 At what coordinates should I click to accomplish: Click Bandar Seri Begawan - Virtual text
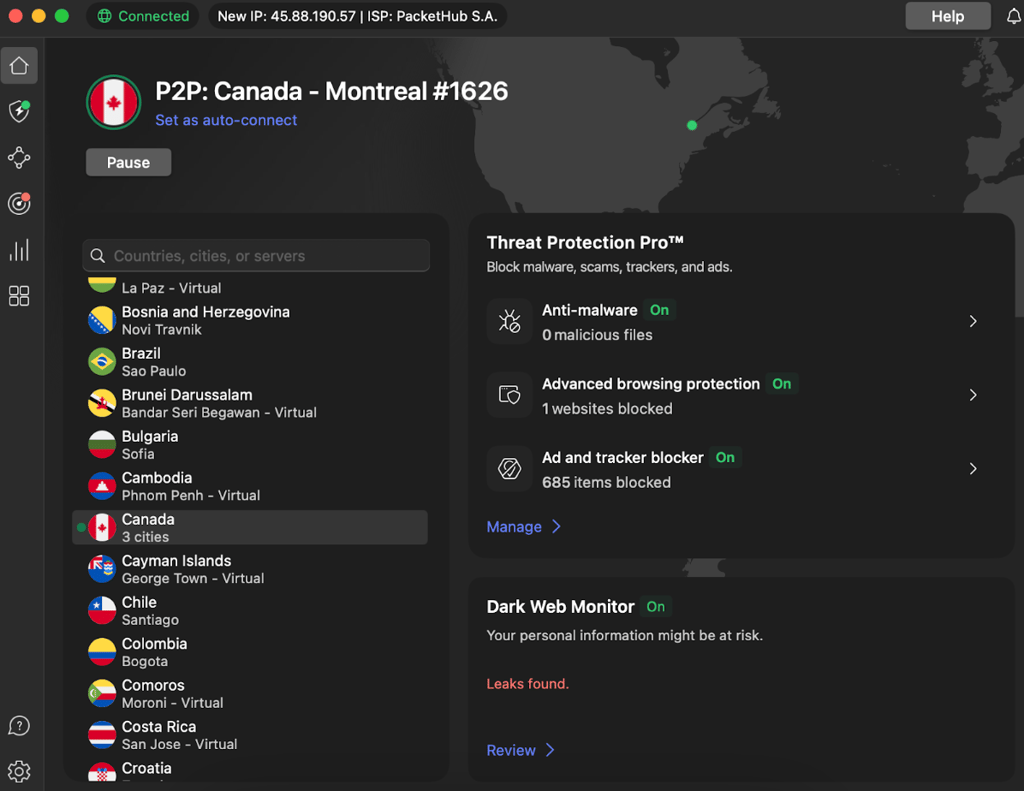[x=219, y=412]
